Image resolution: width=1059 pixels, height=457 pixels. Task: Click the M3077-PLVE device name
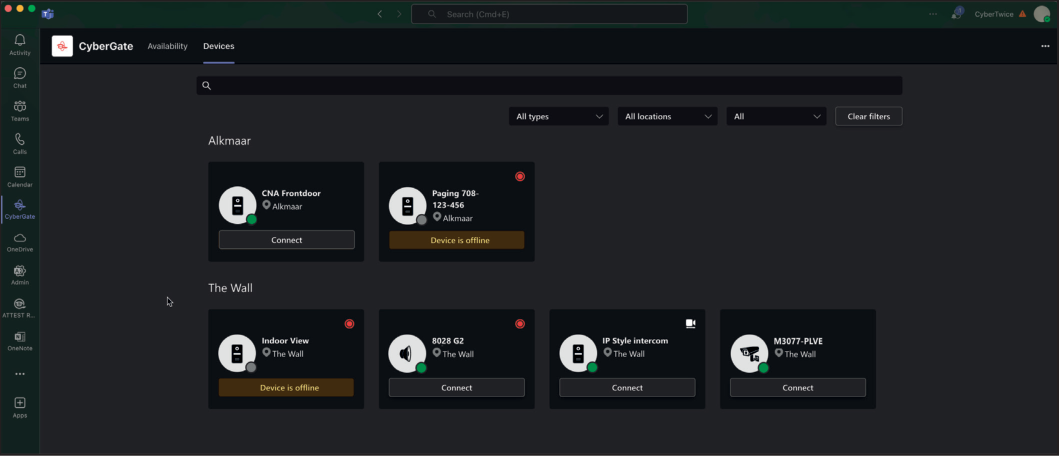[x=798, y=341]
